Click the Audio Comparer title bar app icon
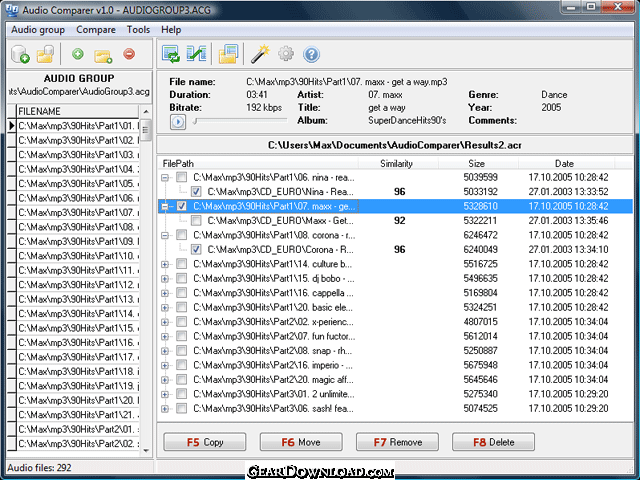640x480 pixels. [11, 9]
